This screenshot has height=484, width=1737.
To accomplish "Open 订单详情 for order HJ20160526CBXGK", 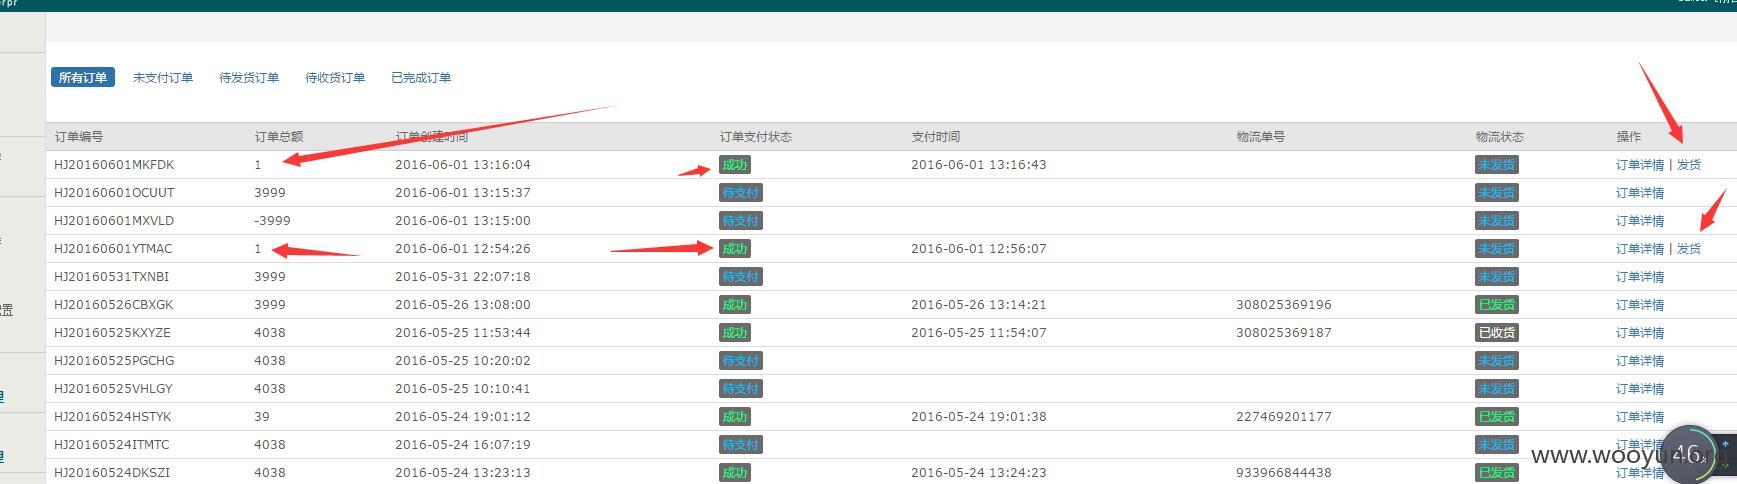I will click(x=1640, y=305).
